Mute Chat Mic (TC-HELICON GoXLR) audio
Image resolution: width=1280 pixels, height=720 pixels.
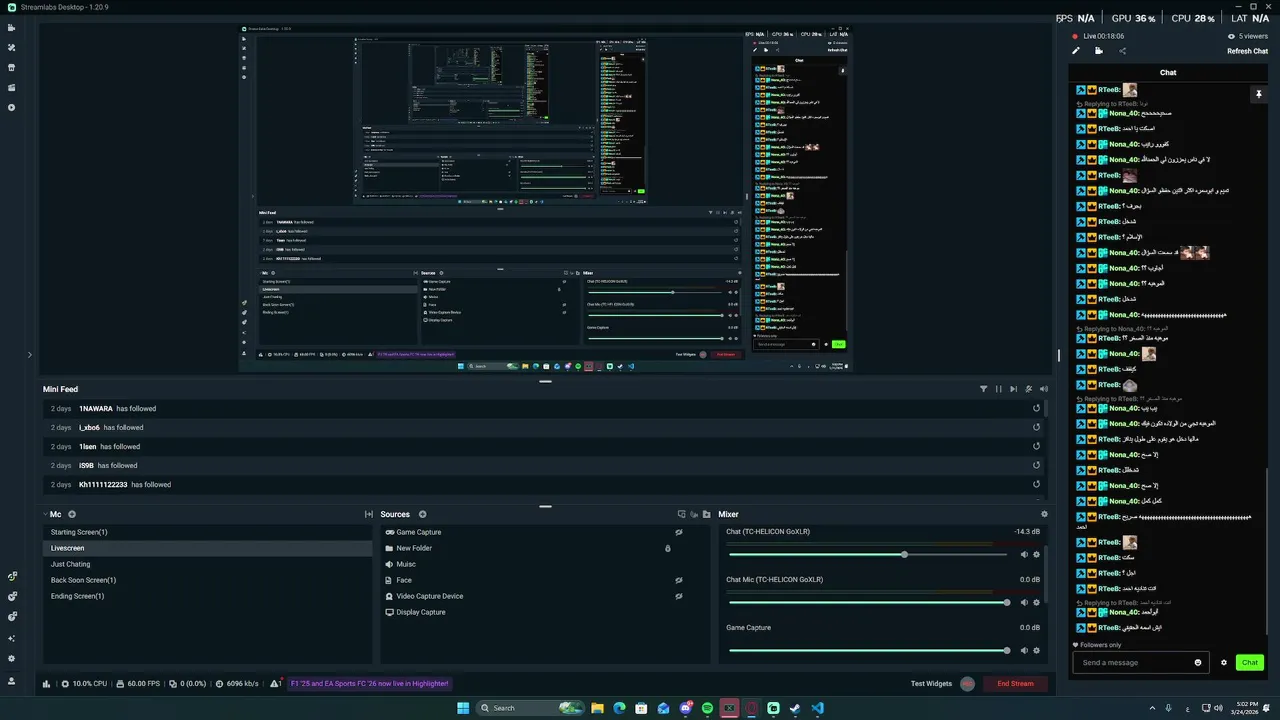[x=1024, y=602]
